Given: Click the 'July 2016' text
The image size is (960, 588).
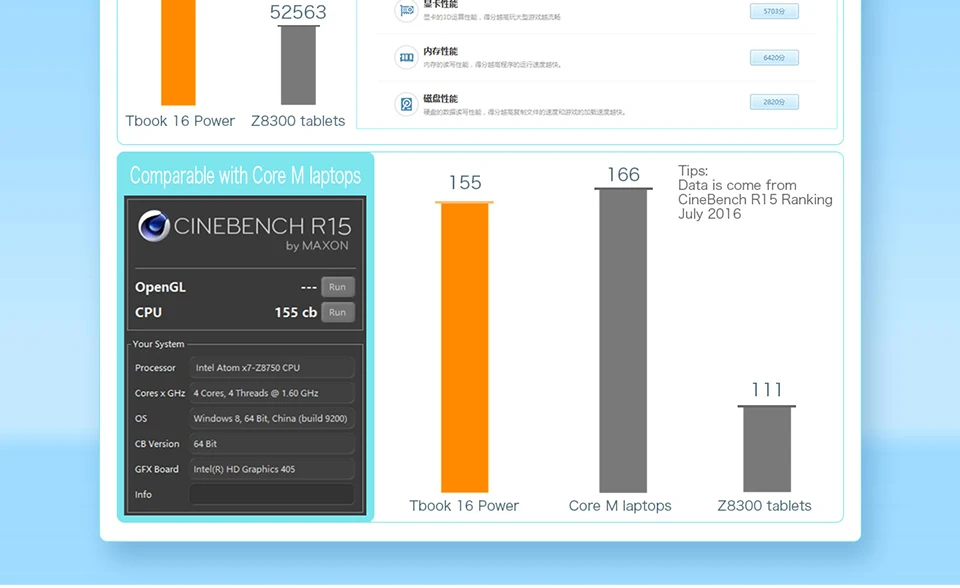Looking at the screenshot, I should coord(710,214).
